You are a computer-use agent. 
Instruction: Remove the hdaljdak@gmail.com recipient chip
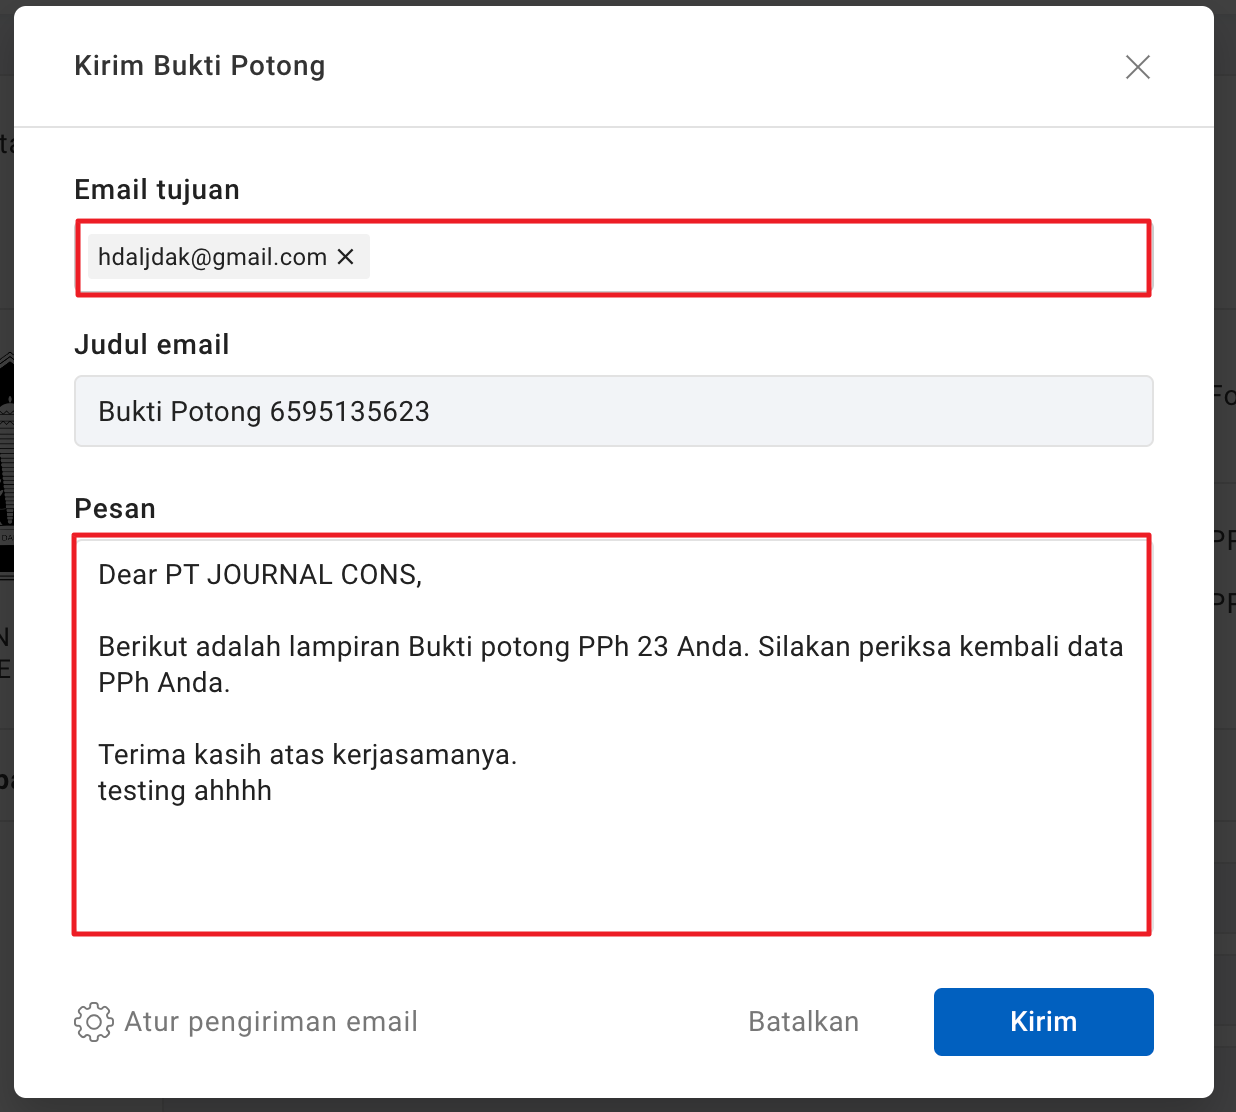pos(346,257)
